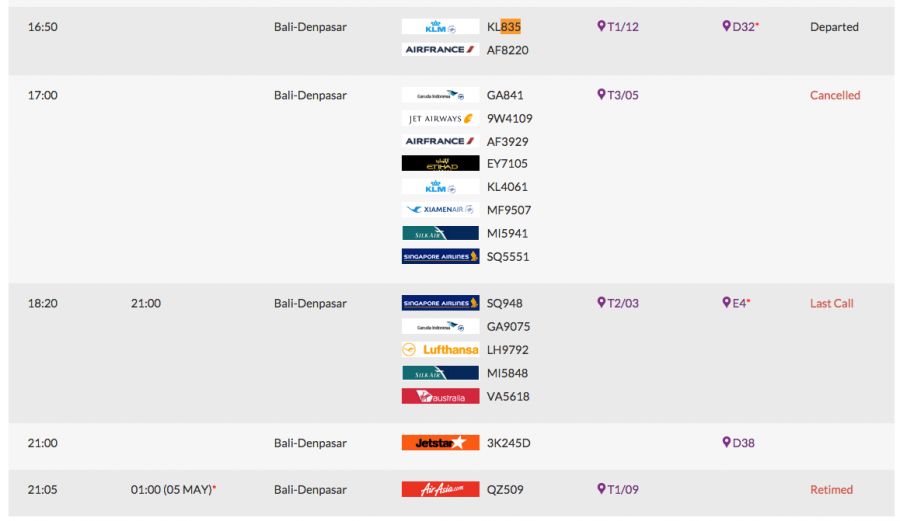The width and height of the screenshot is (900, 521).
Task: Select flight number AF8220
Action: tap(507, 50)
